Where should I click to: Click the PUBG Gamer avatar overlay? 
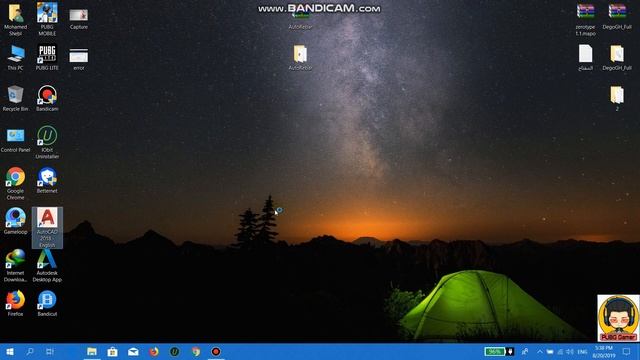click(x=618, y=318)
